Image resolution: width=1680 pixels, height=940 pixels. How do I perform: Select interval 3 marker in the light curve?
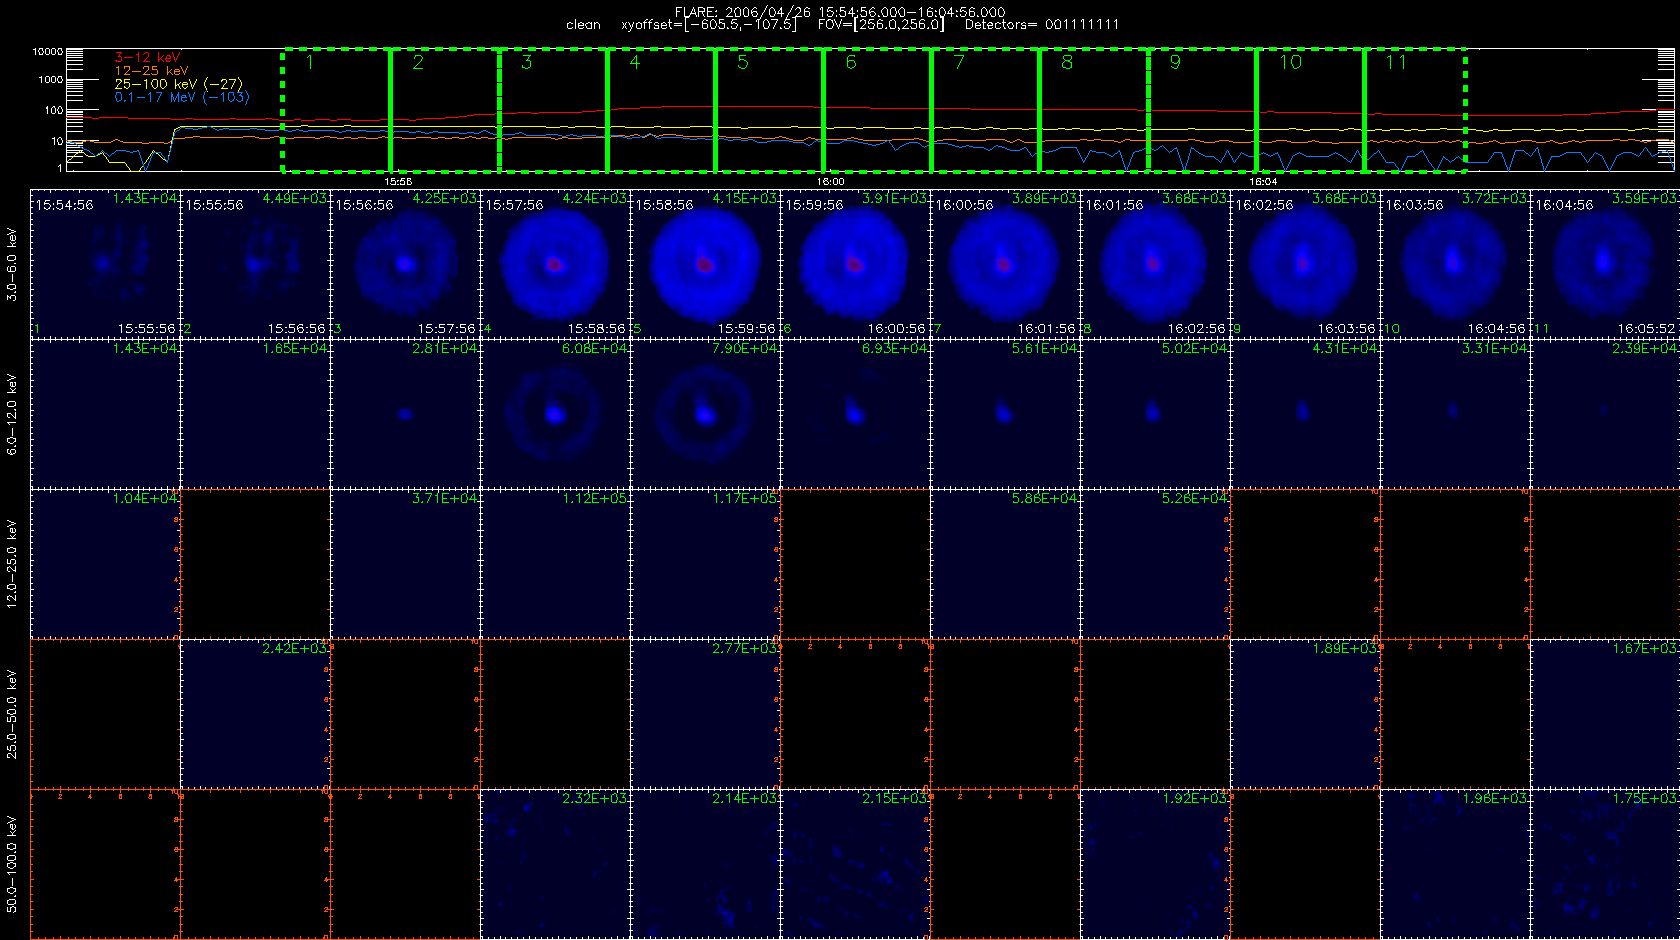(x=526, y=63)
